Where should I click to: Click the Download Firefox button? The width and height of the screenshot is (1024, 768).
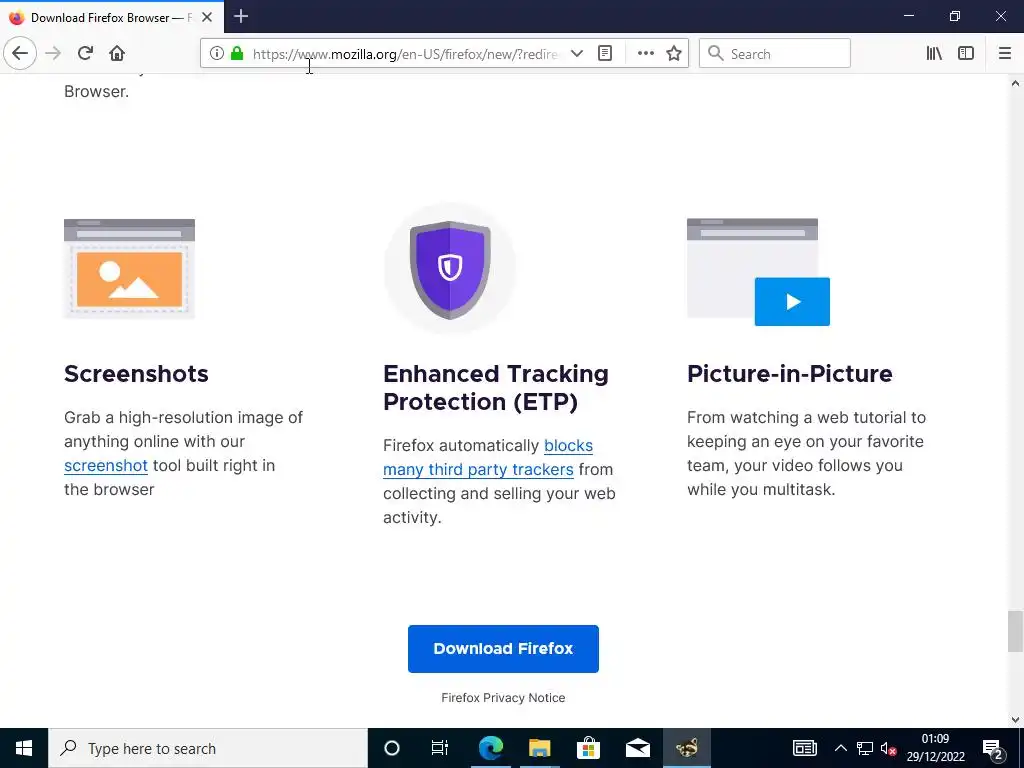click(x=503, y=648)
